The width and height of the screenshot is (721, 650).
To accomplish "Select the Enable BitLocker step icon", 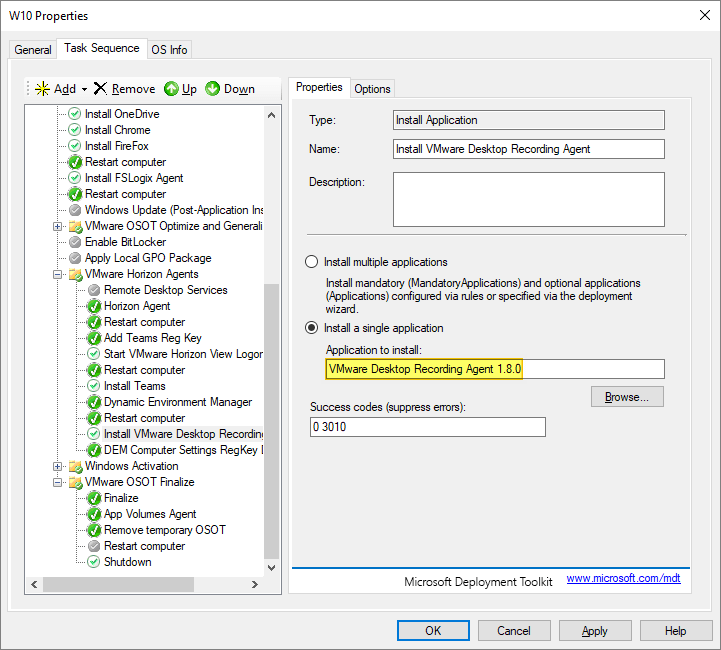I will point(74,242).
